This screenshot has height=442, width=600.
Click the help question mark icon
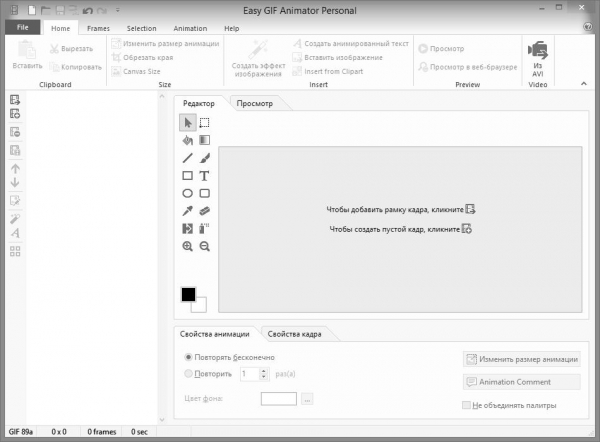tap(588, 26)
